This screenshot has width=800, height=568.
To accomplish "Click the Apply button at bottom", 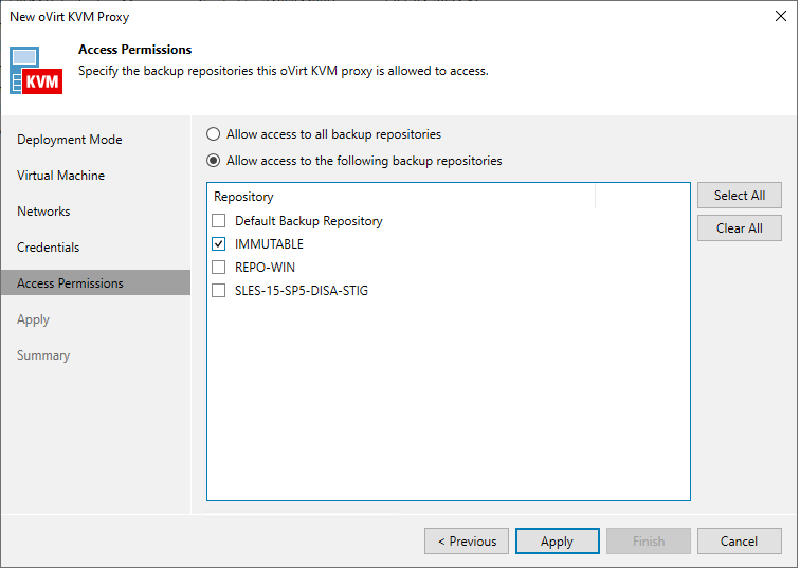I will point(557,541).
